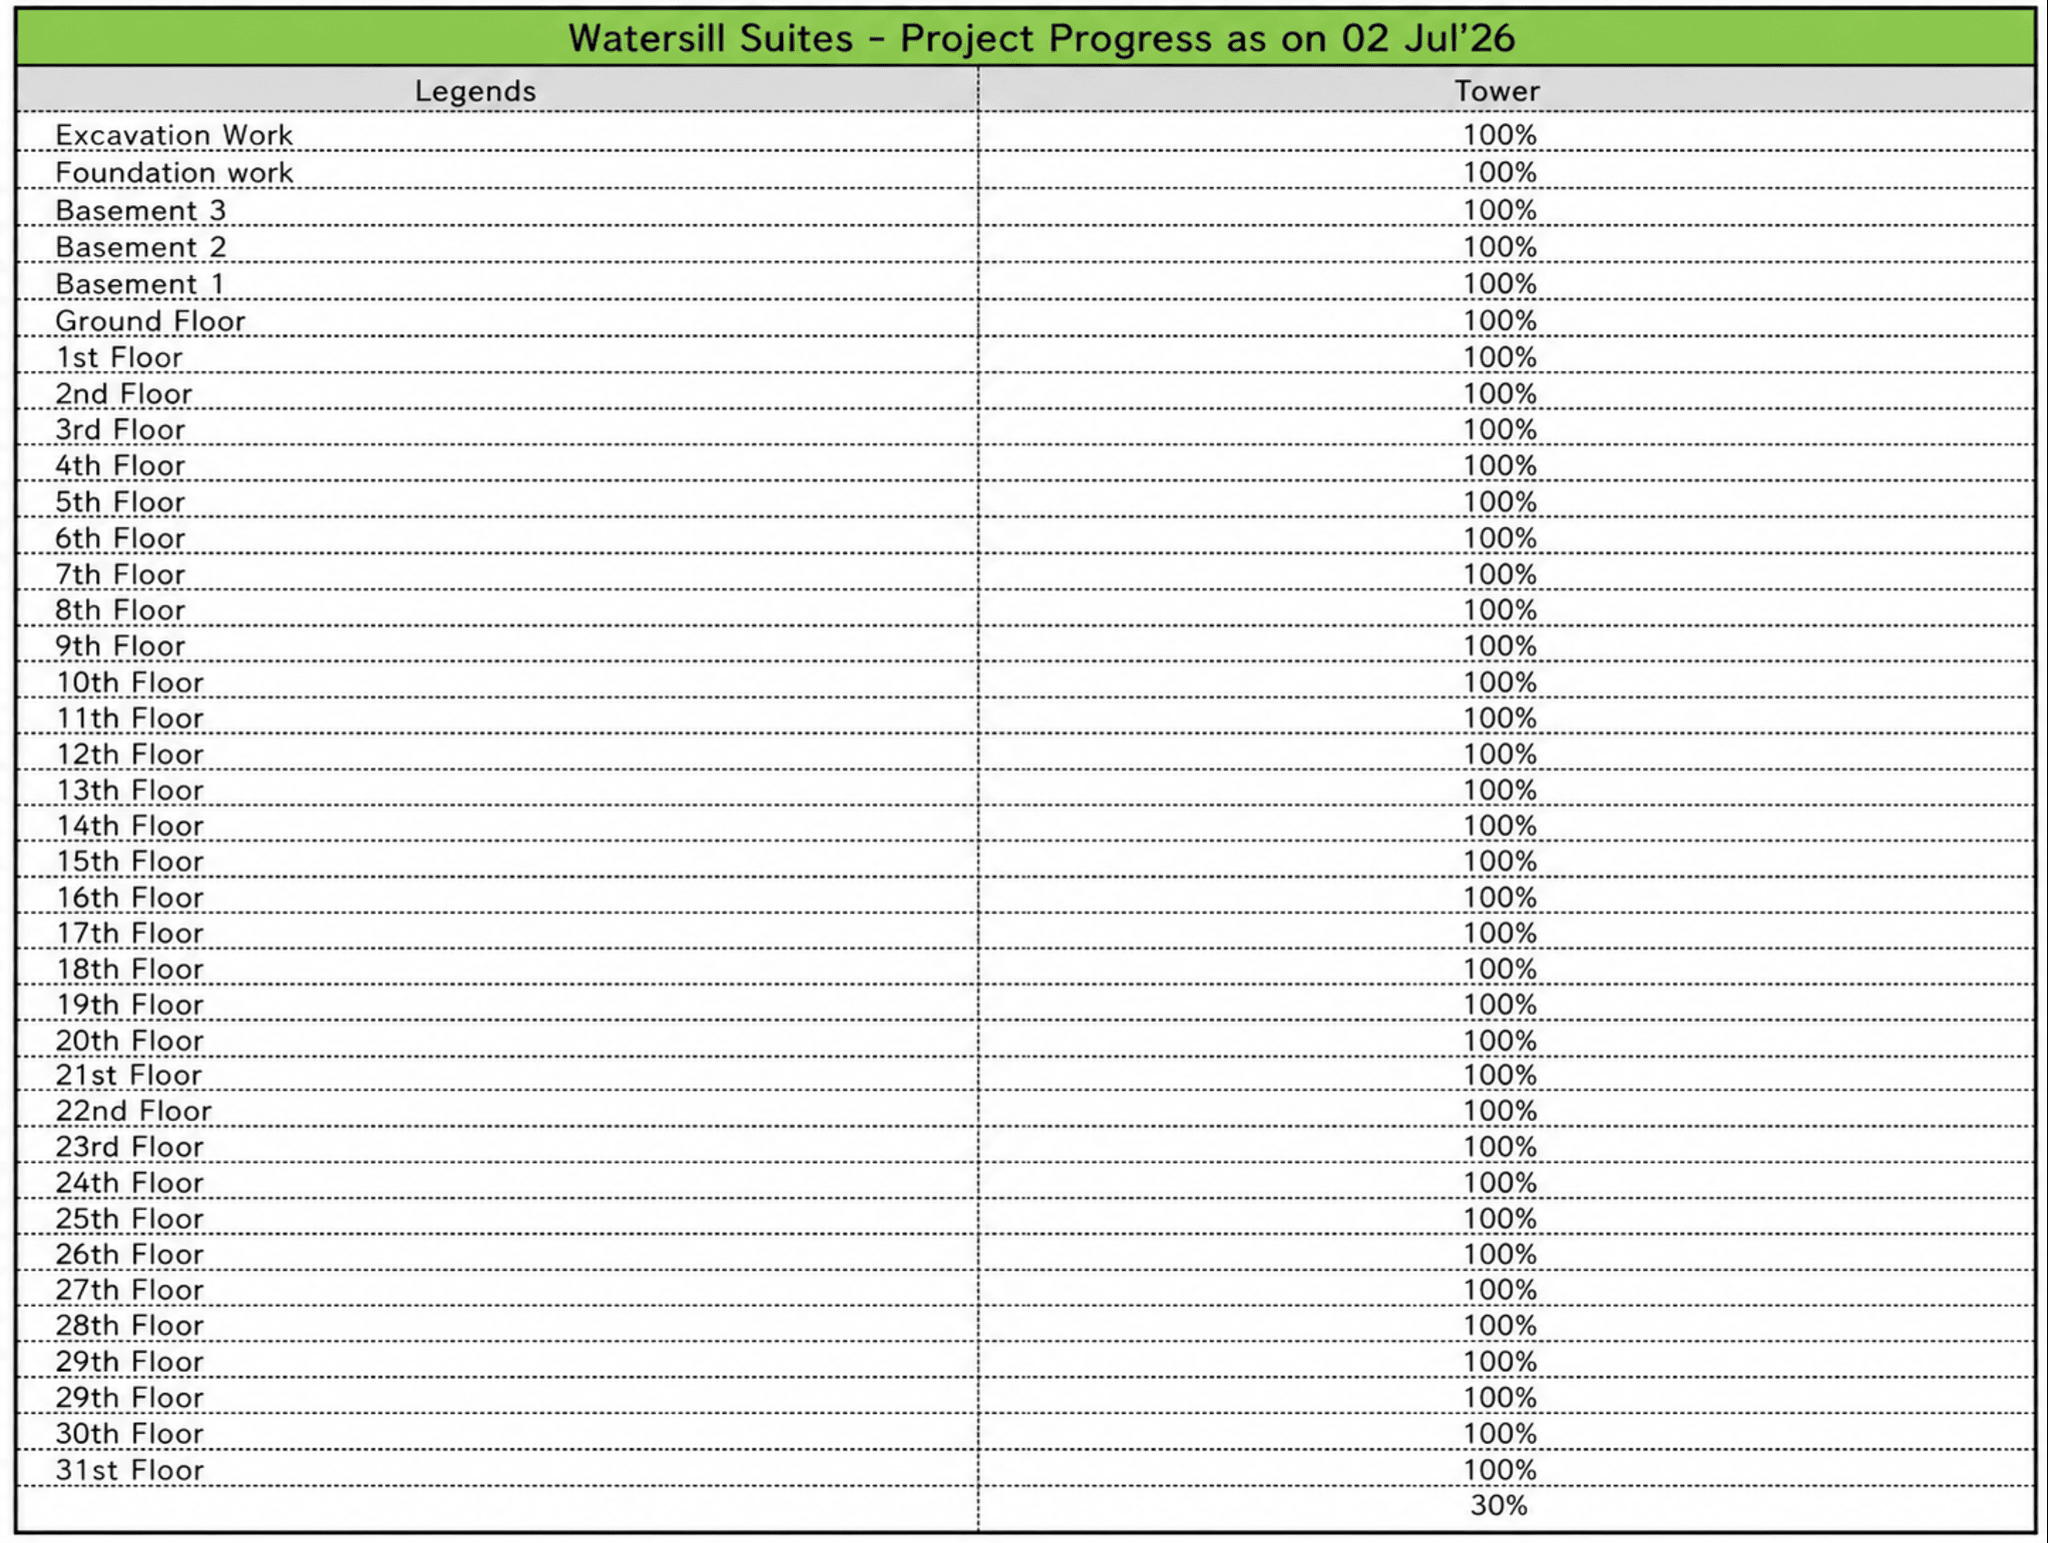Select the "22nd Floor" label
This screenshot has height=1543, width=2048.
click(x=133, y=1111)
